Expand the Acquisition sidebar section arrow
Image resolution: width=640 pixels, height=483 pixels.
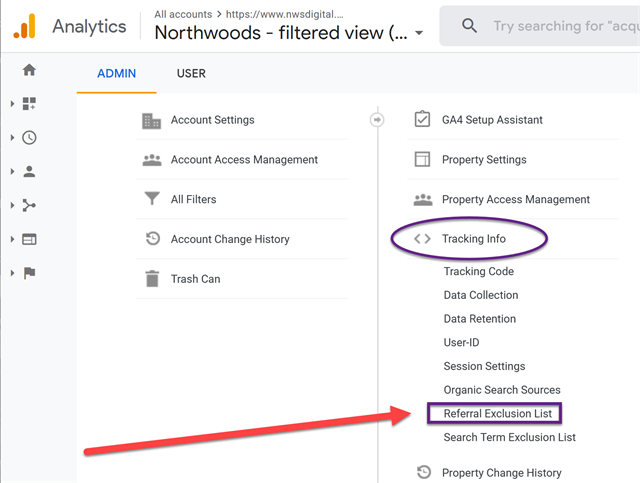tap(12, 205)
